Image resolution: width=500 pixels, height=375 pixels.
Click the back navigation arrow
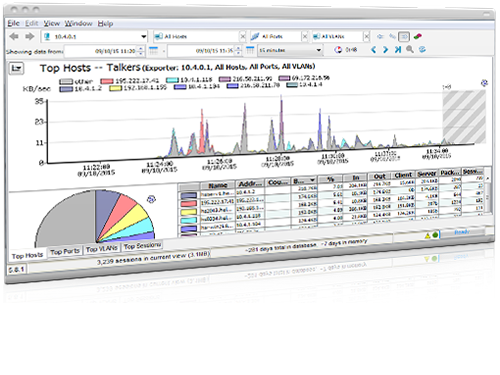(x=14, y=36)
